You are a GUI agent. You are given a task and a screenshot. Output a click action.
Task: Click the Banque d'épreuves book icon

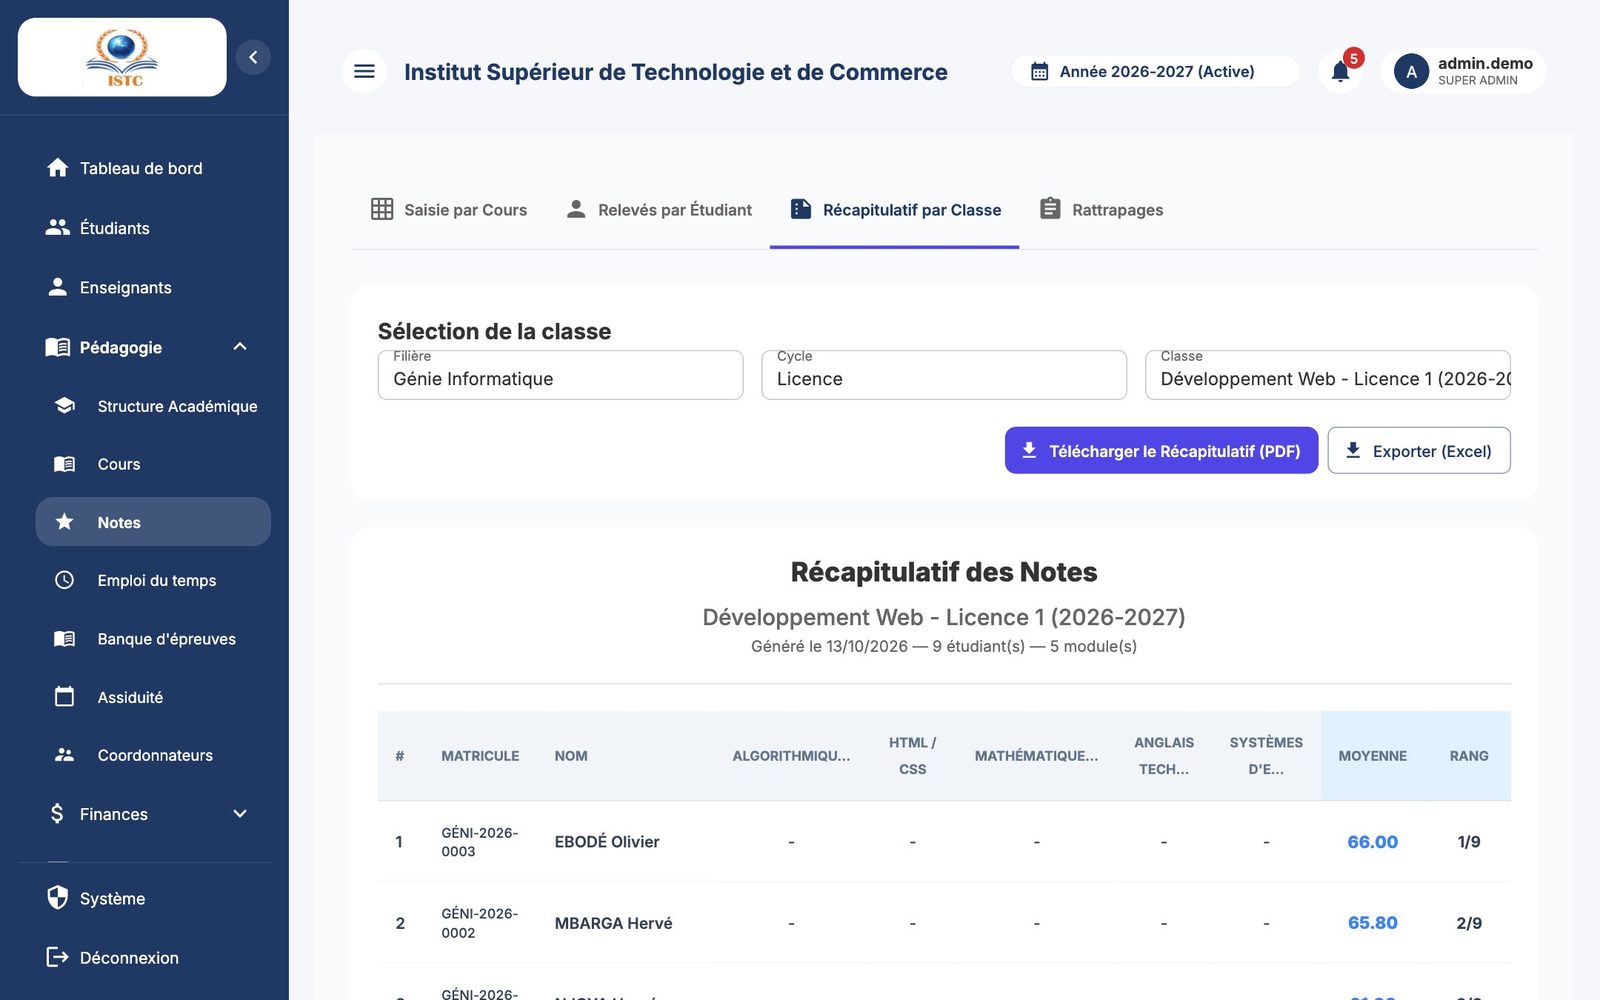point(65,639)
